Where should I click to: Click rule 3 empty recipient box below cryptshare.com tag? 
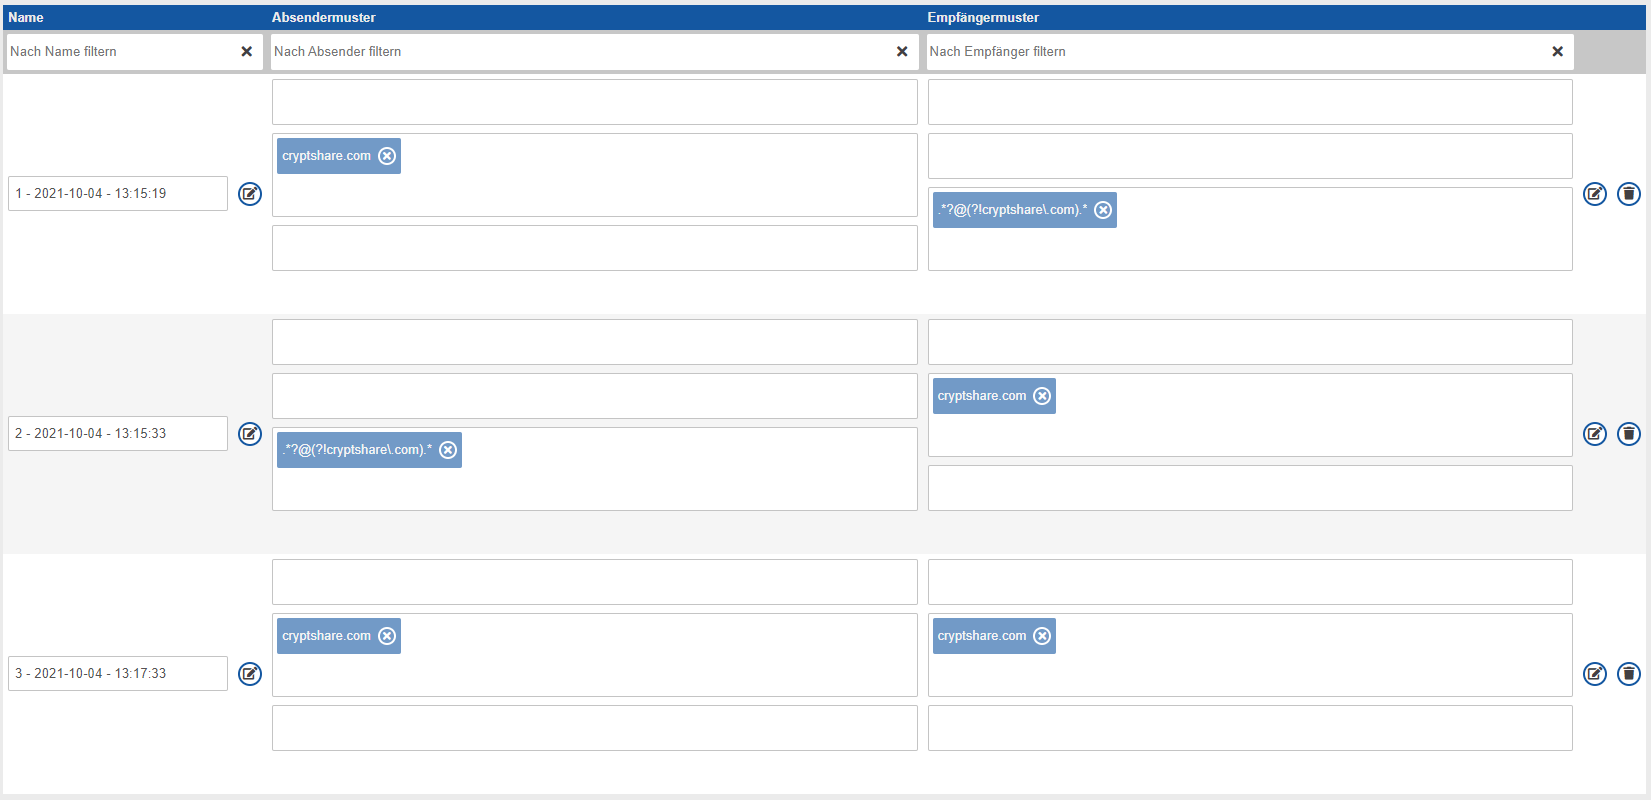pyautogui.click(x=1250, y=728)
